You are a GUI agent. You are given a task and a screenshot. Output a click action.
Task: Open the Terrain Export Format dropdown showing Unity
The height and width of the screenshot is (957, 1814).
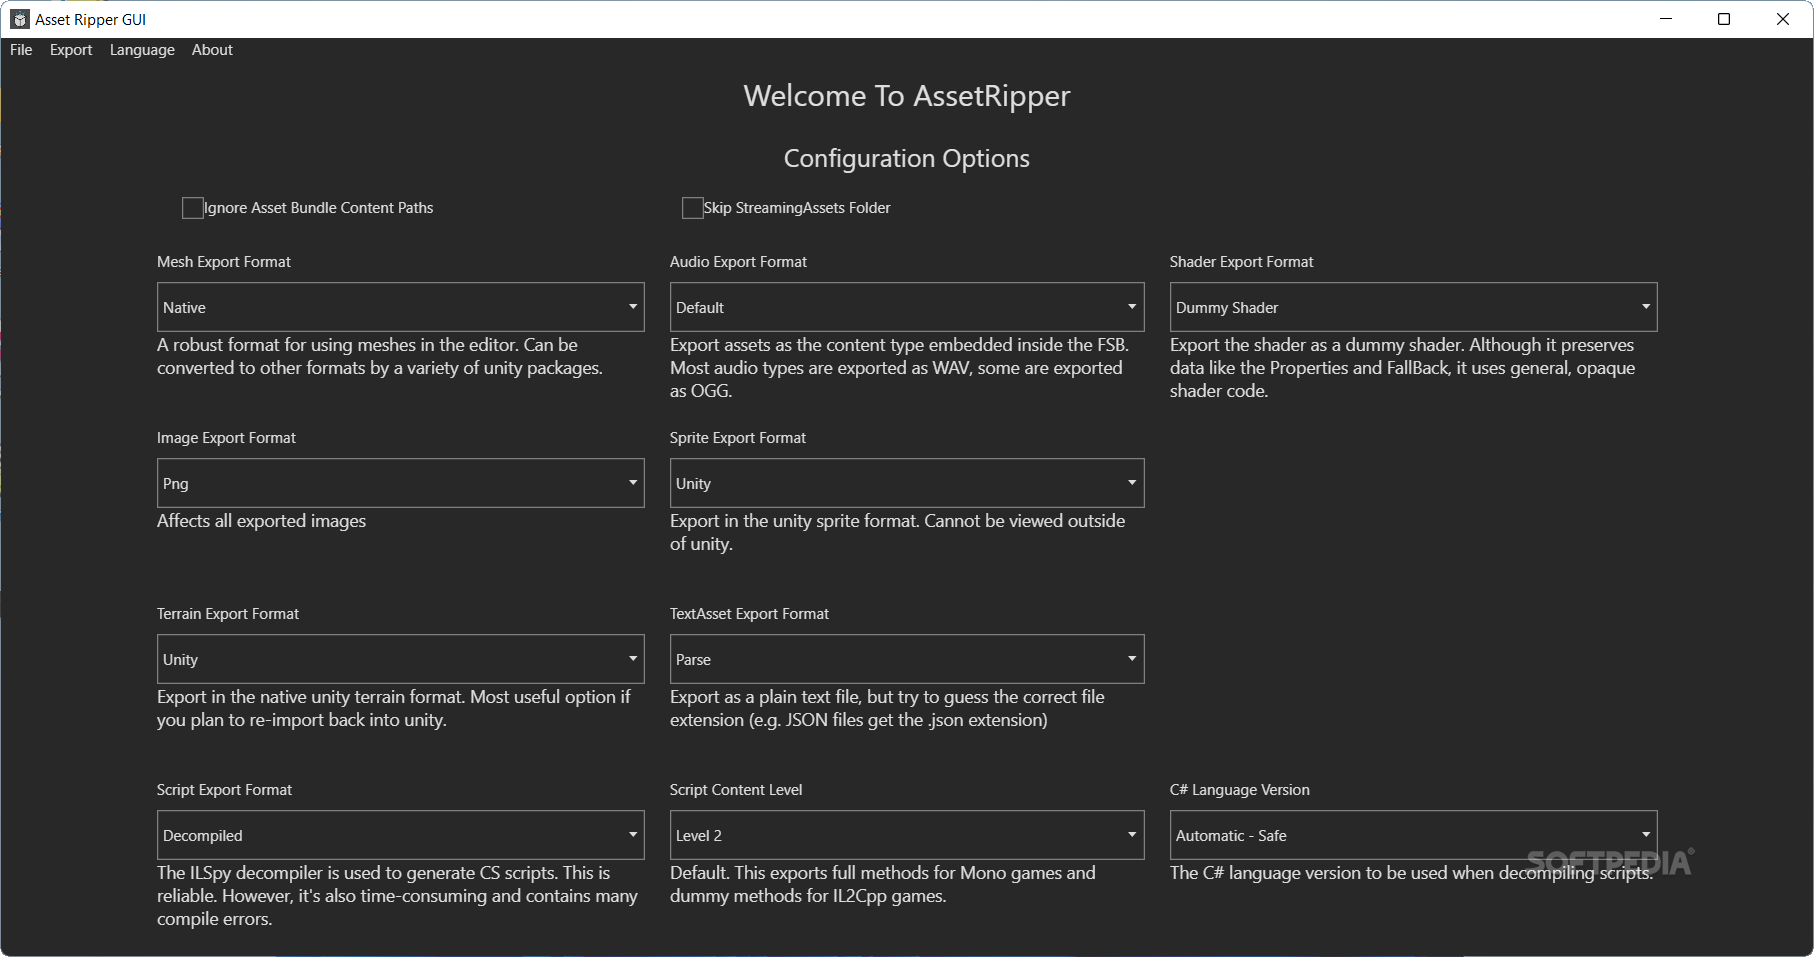[400, 659]
